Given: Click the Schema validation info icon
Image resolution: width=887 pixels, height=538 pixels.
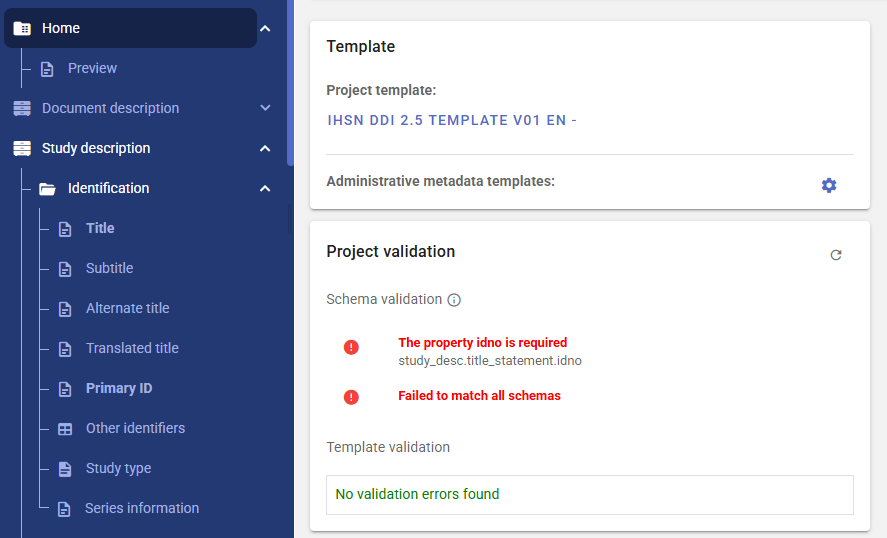Looking at the screenshot, I should 454,300.
